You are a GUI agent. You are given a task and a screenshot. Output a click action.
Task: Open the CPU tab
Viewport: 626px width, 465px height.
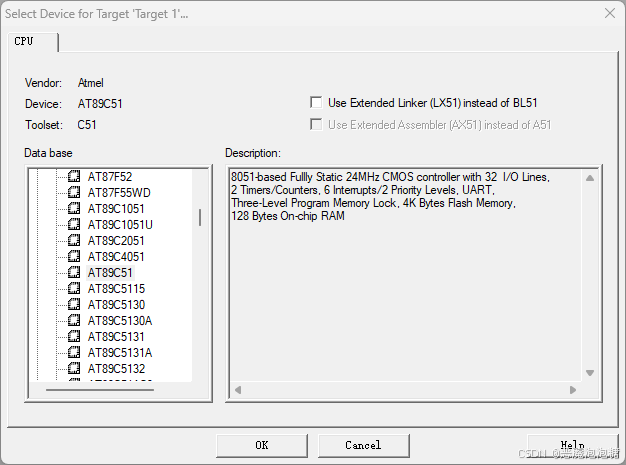point(33,42)
